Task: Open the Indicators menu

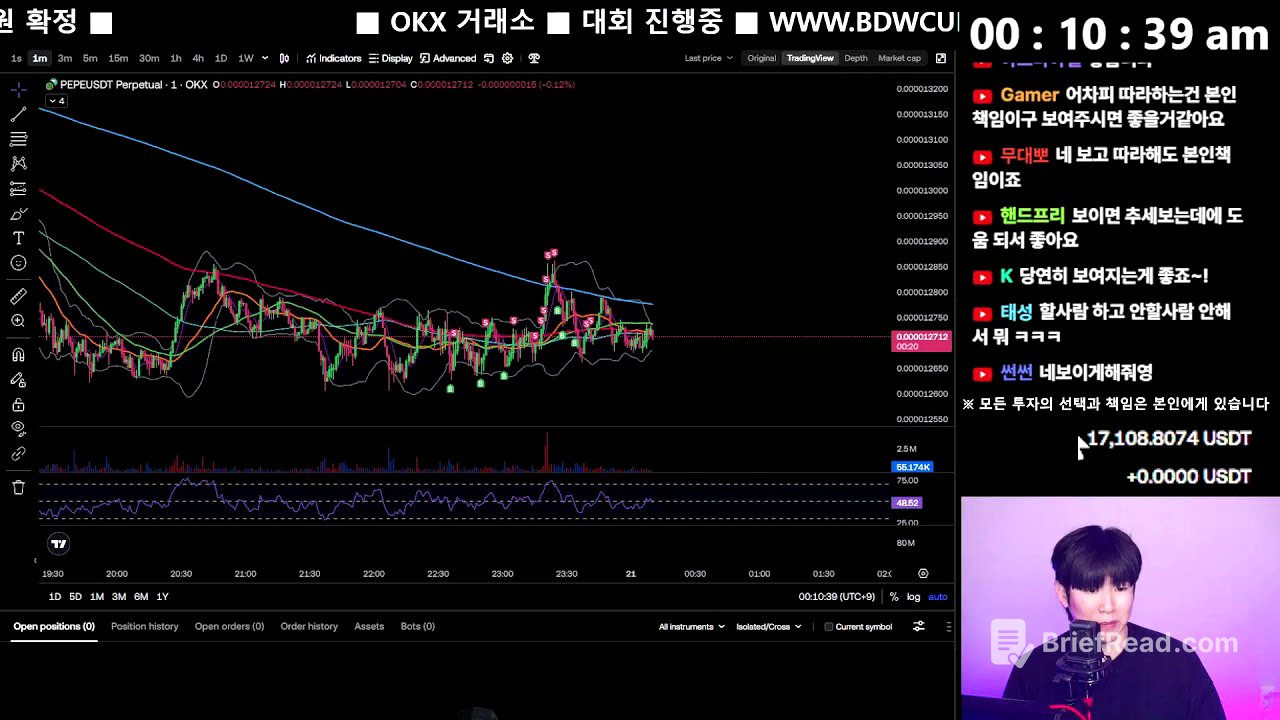Action: click(x=334, y=58)
